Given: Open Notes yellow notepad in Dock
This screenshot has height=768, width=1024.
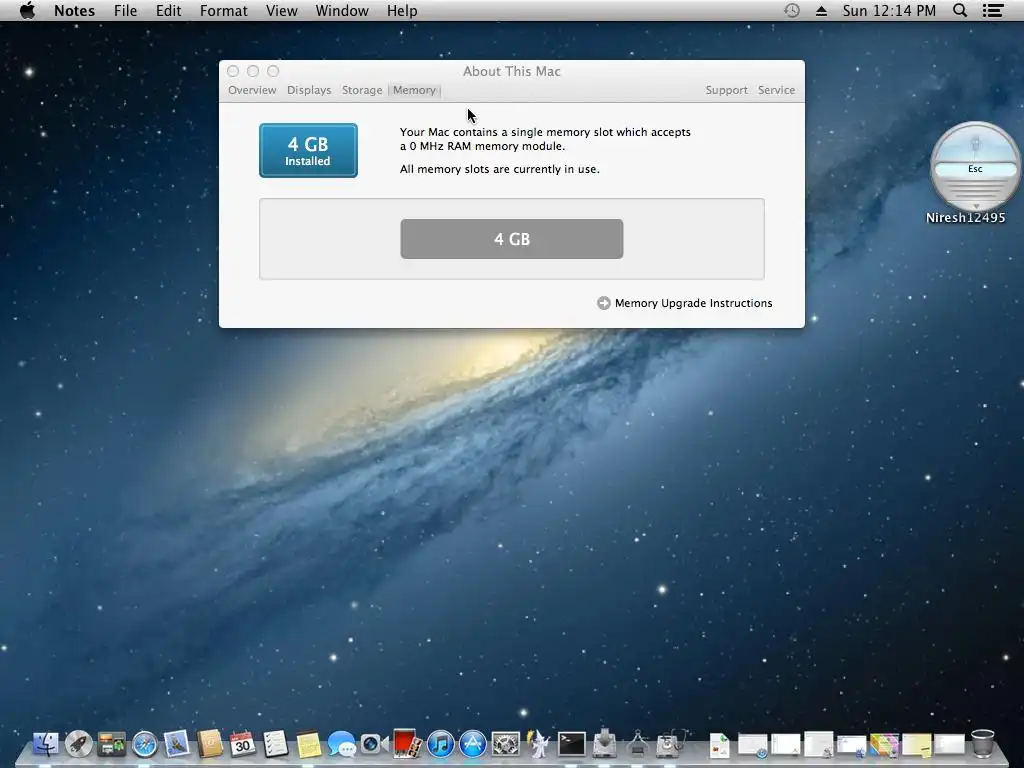Looking at the screenshot, I should (308, 744).
